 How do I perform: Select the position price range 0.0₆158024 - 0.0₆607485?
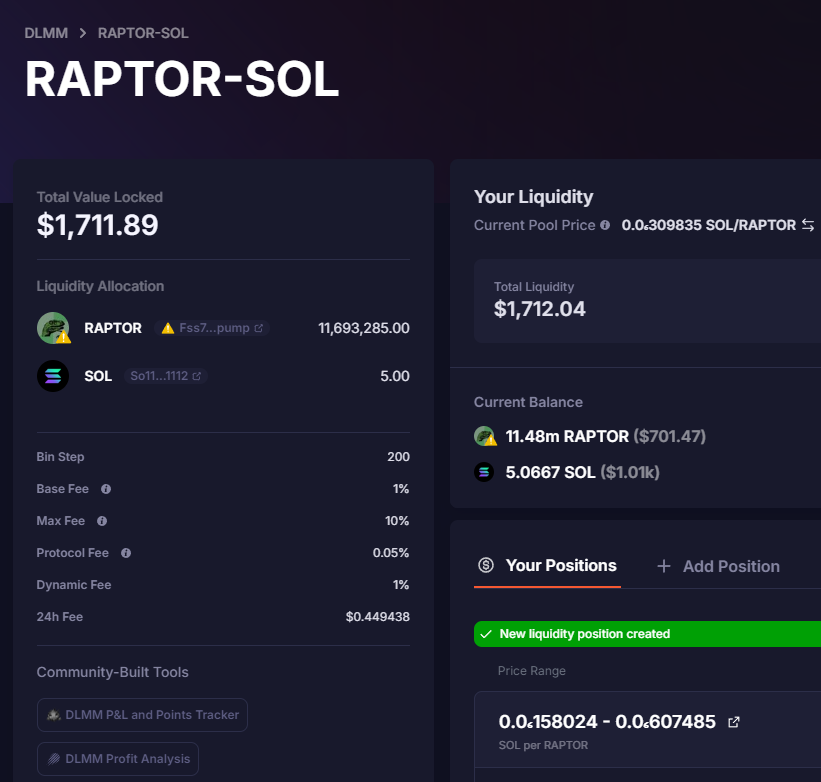click(x=607, y=722)
